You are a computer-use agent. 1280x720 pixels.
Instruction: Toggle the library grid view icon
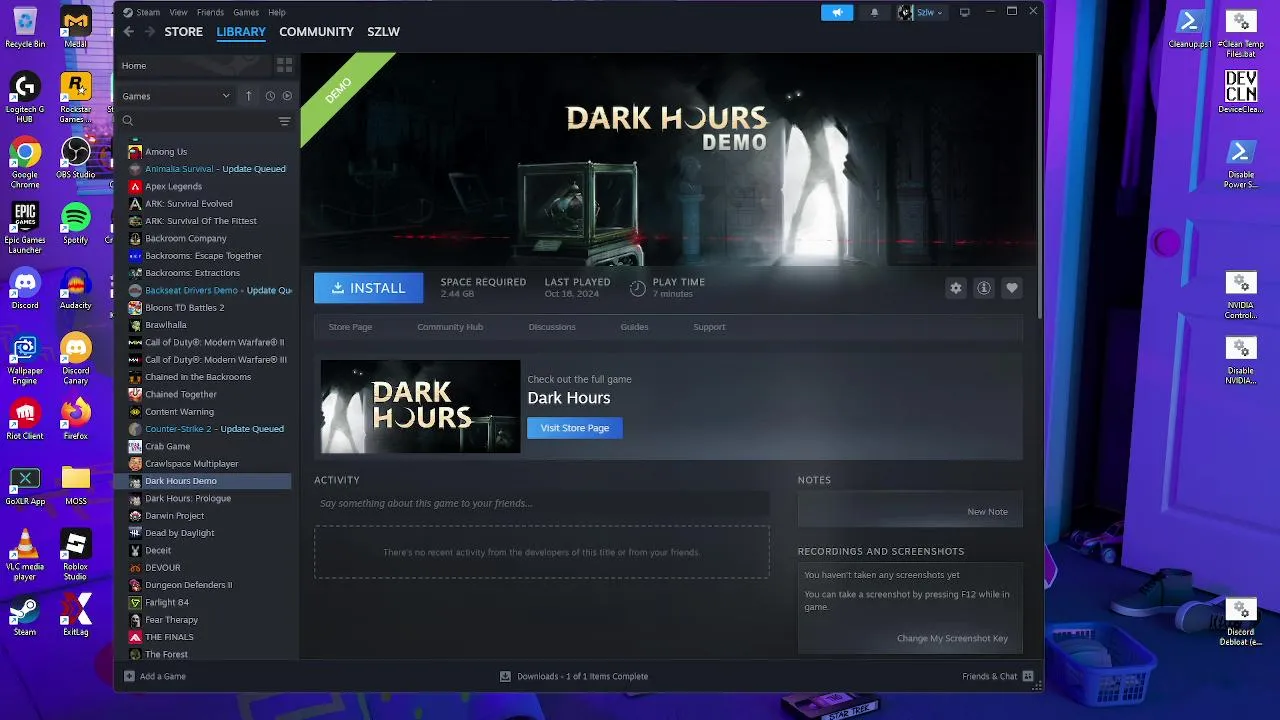coord(284,65)
